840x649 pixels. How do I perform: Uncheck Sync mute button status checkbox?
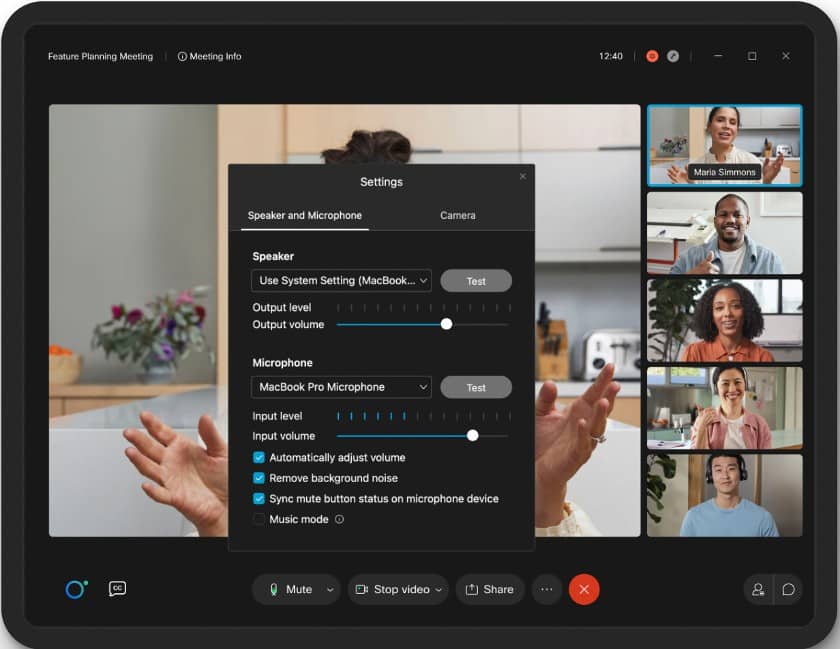259,499
